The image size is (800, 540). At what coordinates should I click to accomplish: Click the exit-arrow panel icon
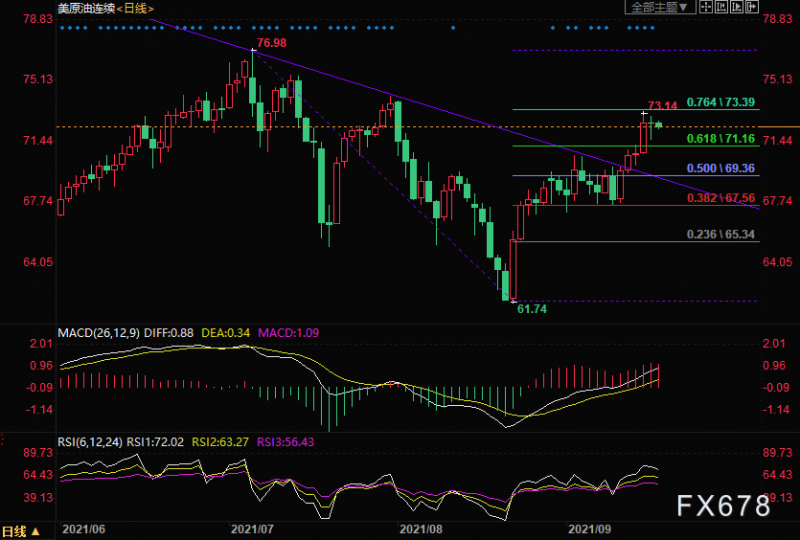[752, 7]
